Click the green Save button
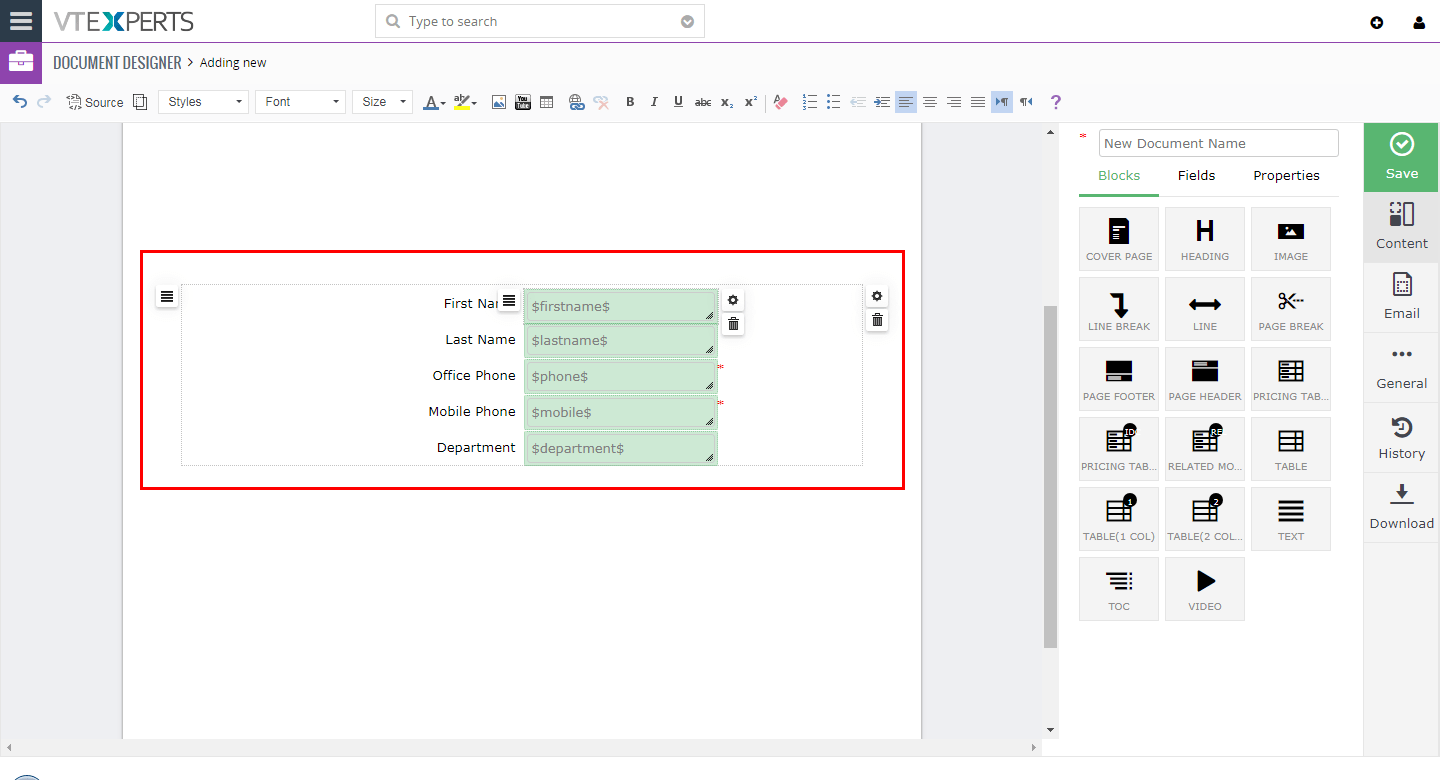This screenshot has width=1440, height=780. (x=1401, y=157)
